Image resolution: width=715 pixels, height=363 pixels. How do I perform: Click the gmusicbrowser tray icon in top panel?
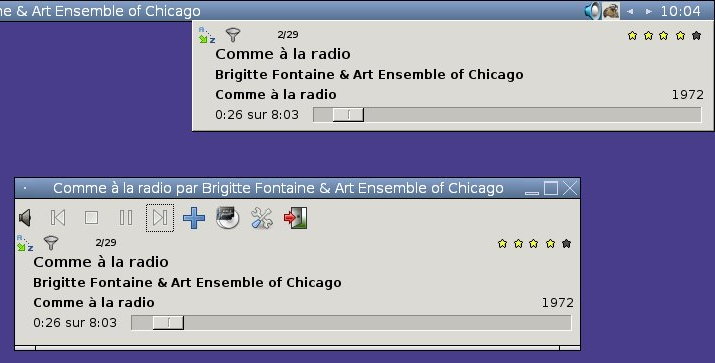[611, 10]
